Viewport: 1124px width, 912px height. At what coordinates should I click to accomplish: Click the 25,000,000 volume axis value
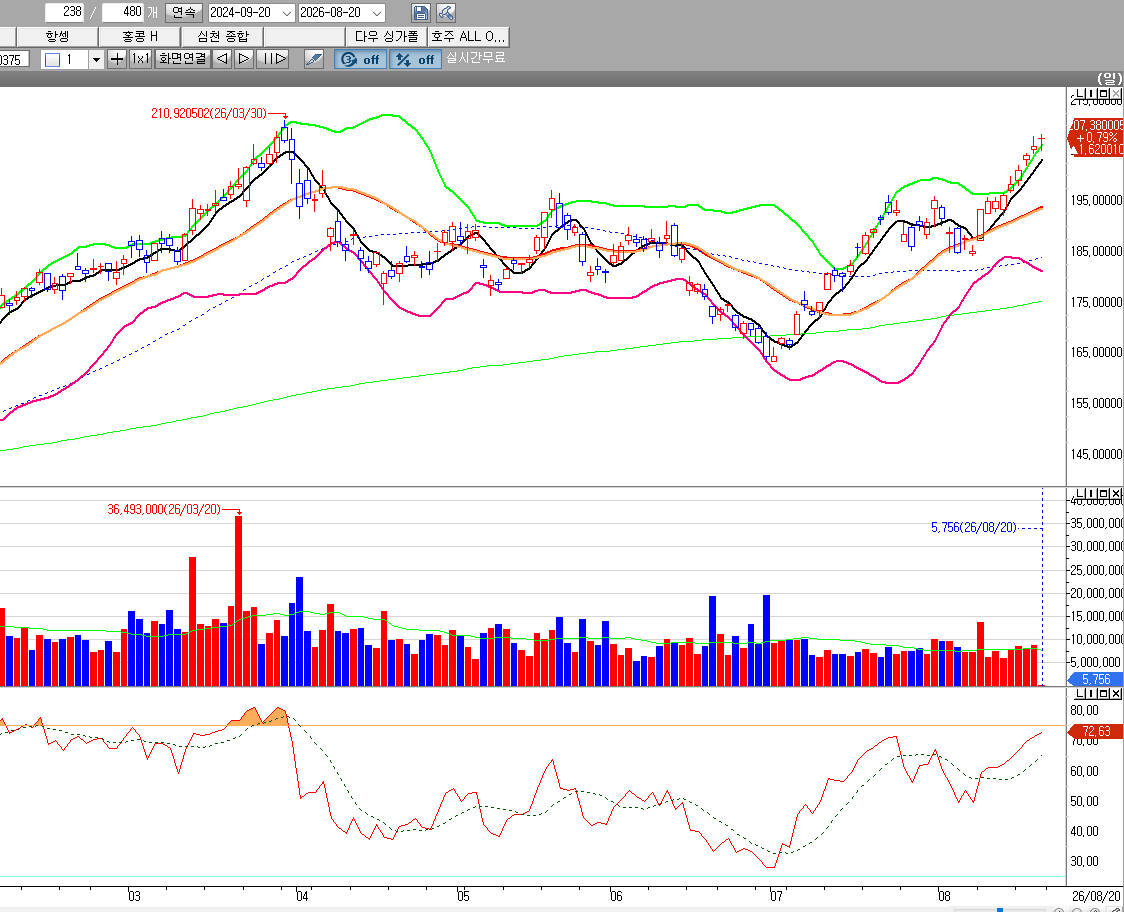(1096, 570)
